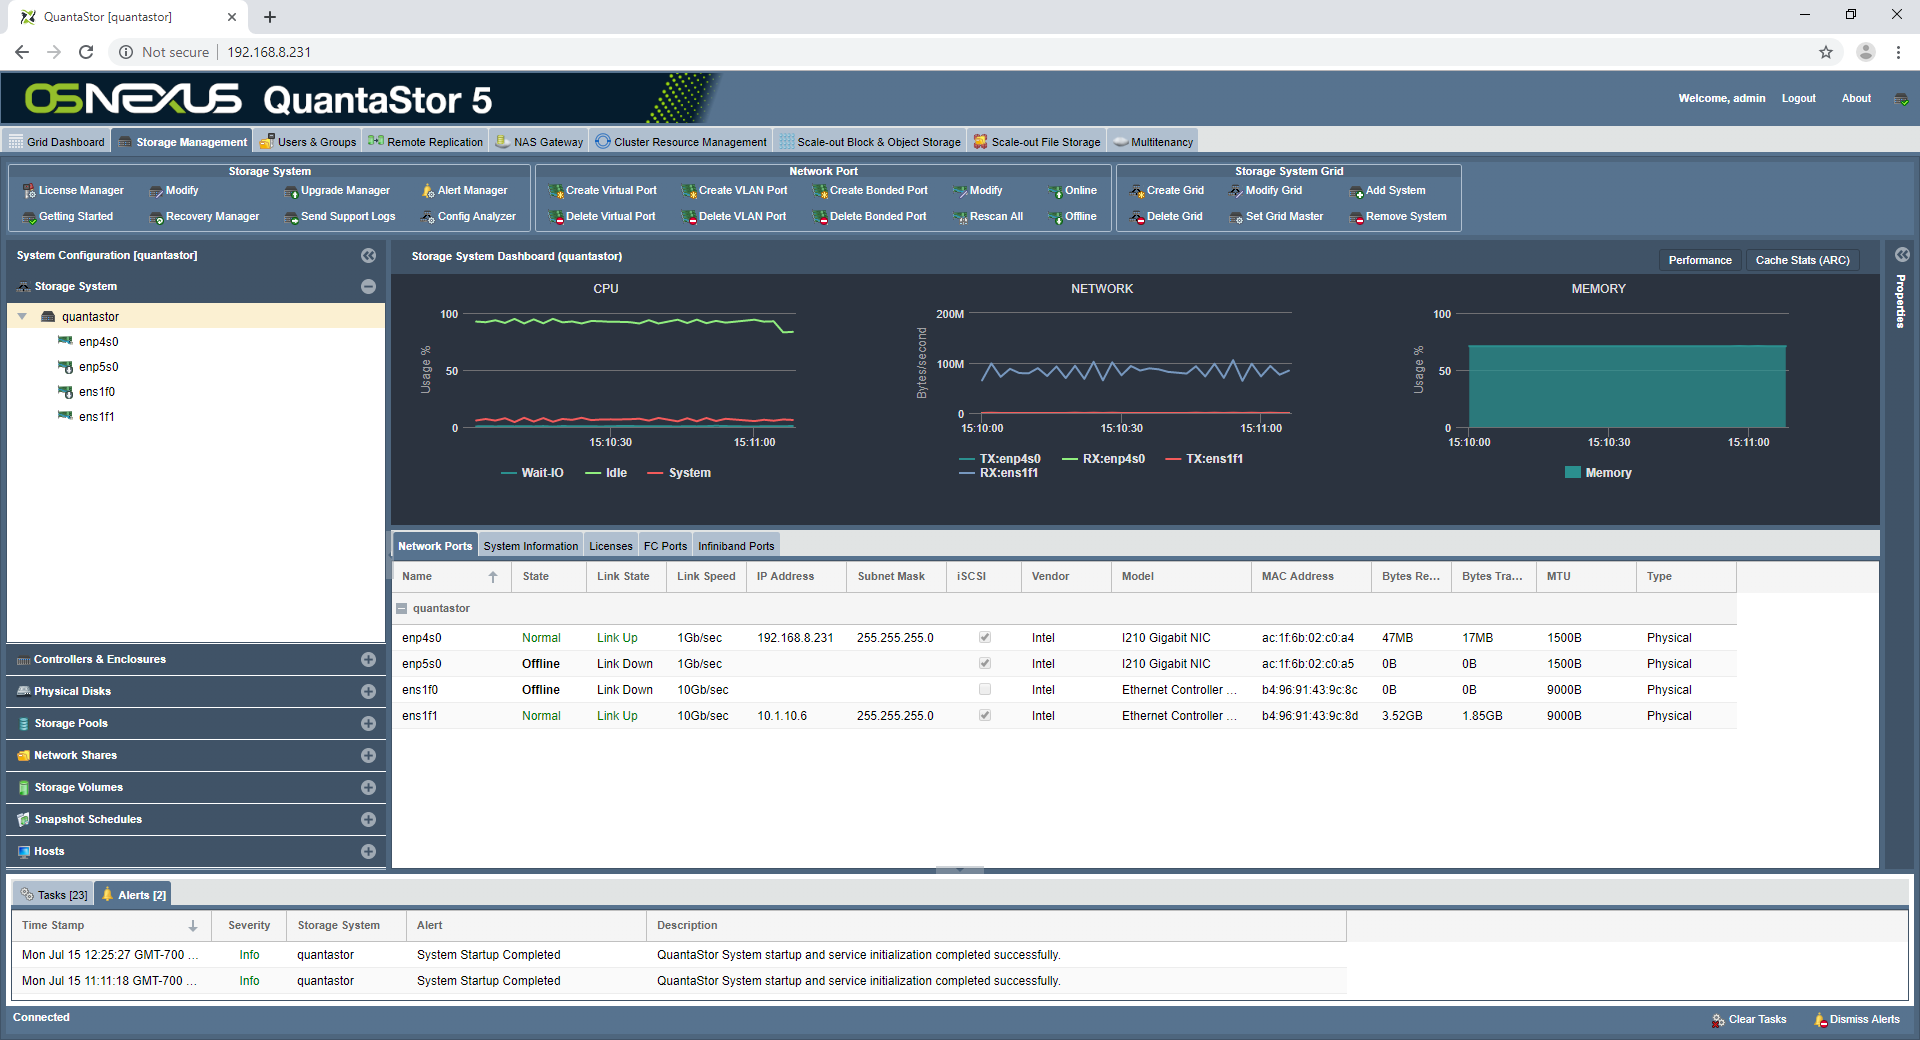Toggle iSCSI checkbox for ens1f1
This screenshot has width=1920, height=1040.
[985, 715]
